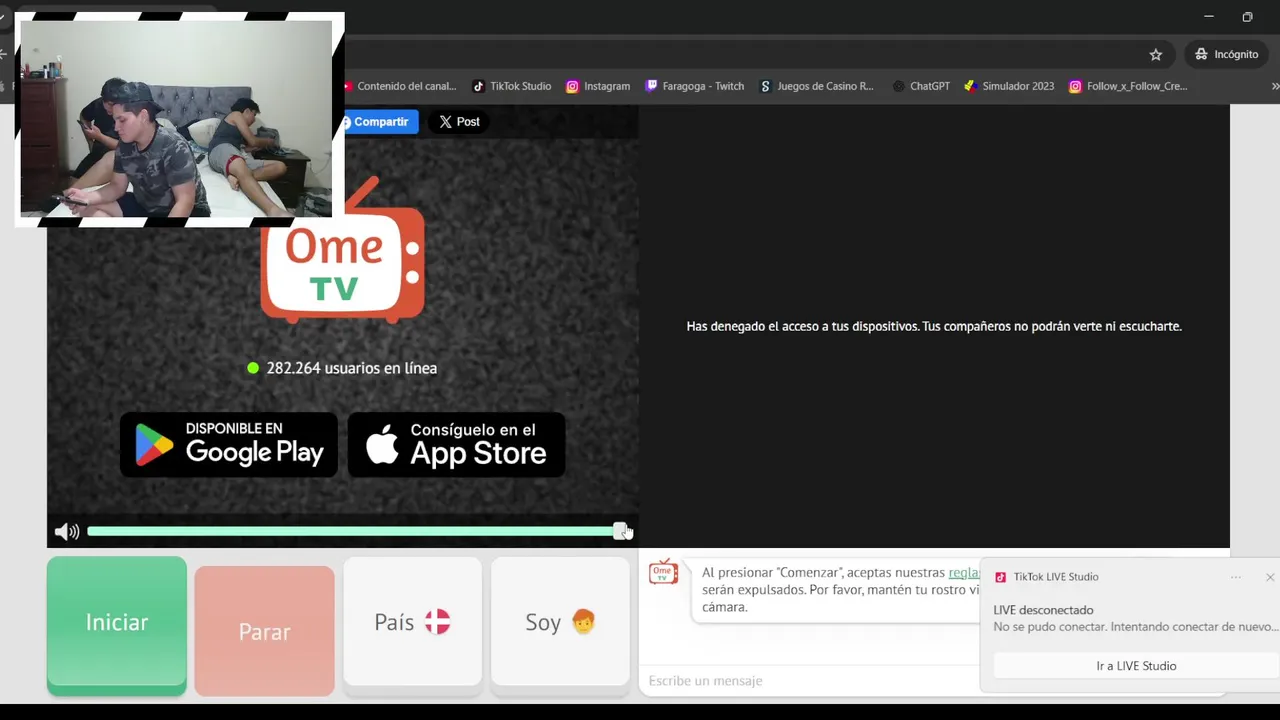Screen dimensions: 1280x720
Task: Open the Faragoga - Twitch bookmark
Action: (695, 86)
